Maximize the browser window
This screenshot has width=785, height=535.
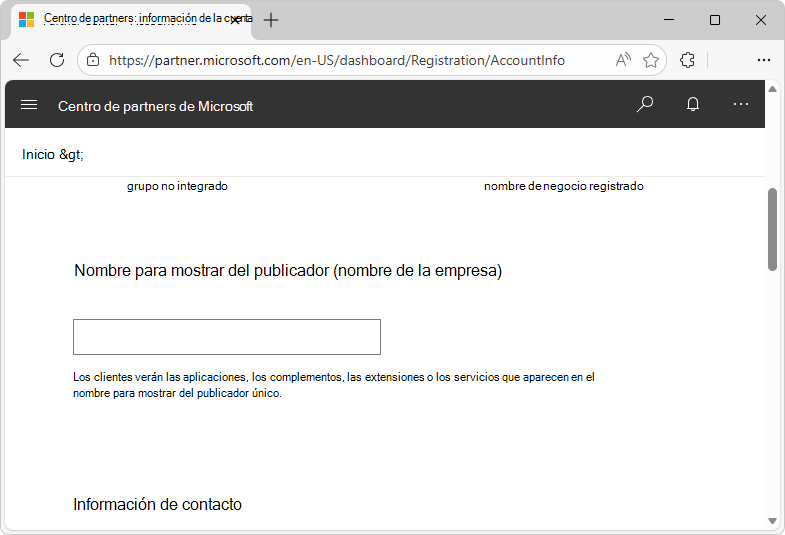(715, 20)
